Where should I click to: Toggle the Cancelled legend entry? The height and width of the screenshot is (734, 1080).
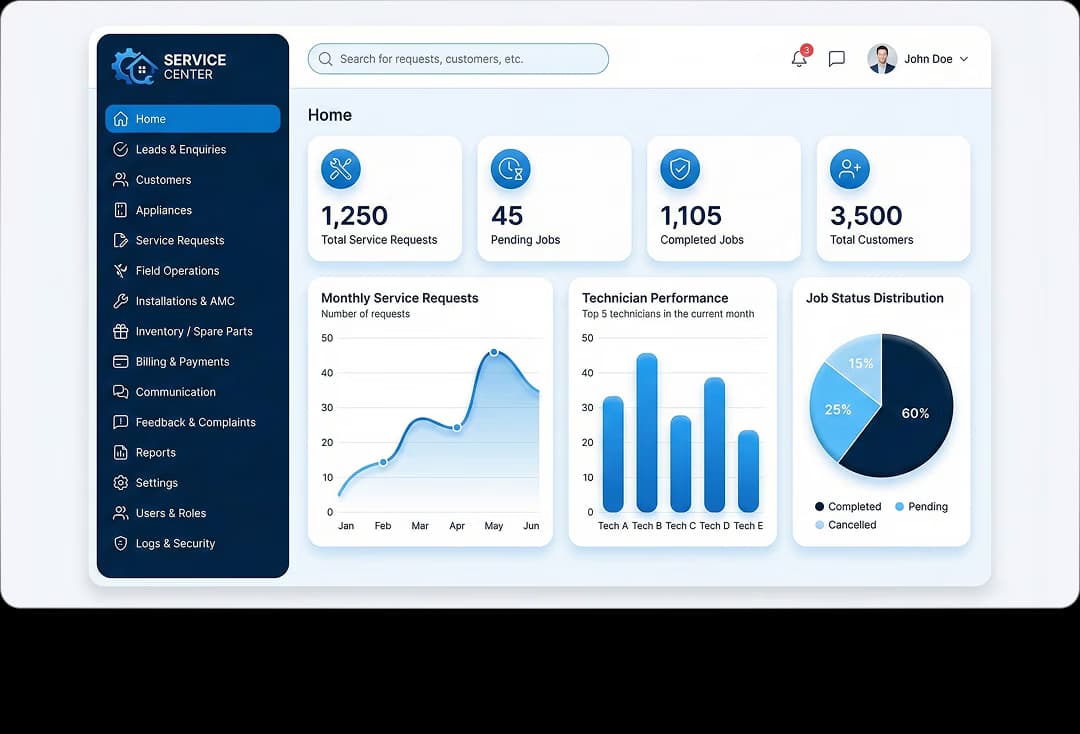pyautogui.click(x=845, y=524)
